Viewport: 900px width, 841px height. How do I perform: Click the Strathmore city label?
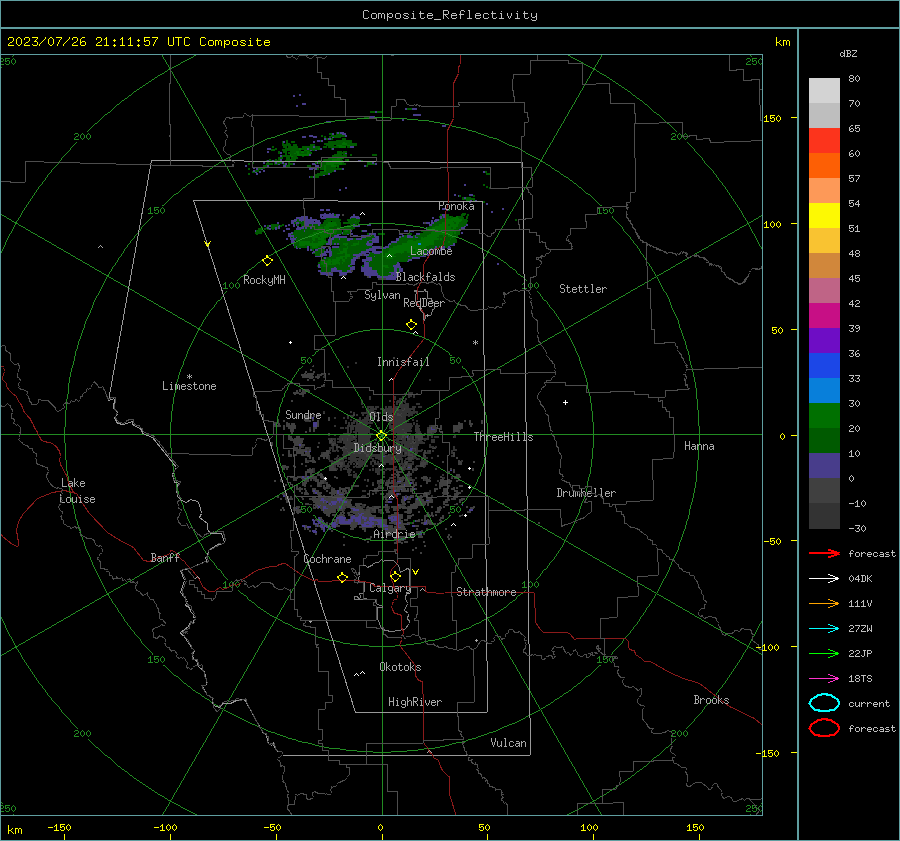click(x=486, y=592)
